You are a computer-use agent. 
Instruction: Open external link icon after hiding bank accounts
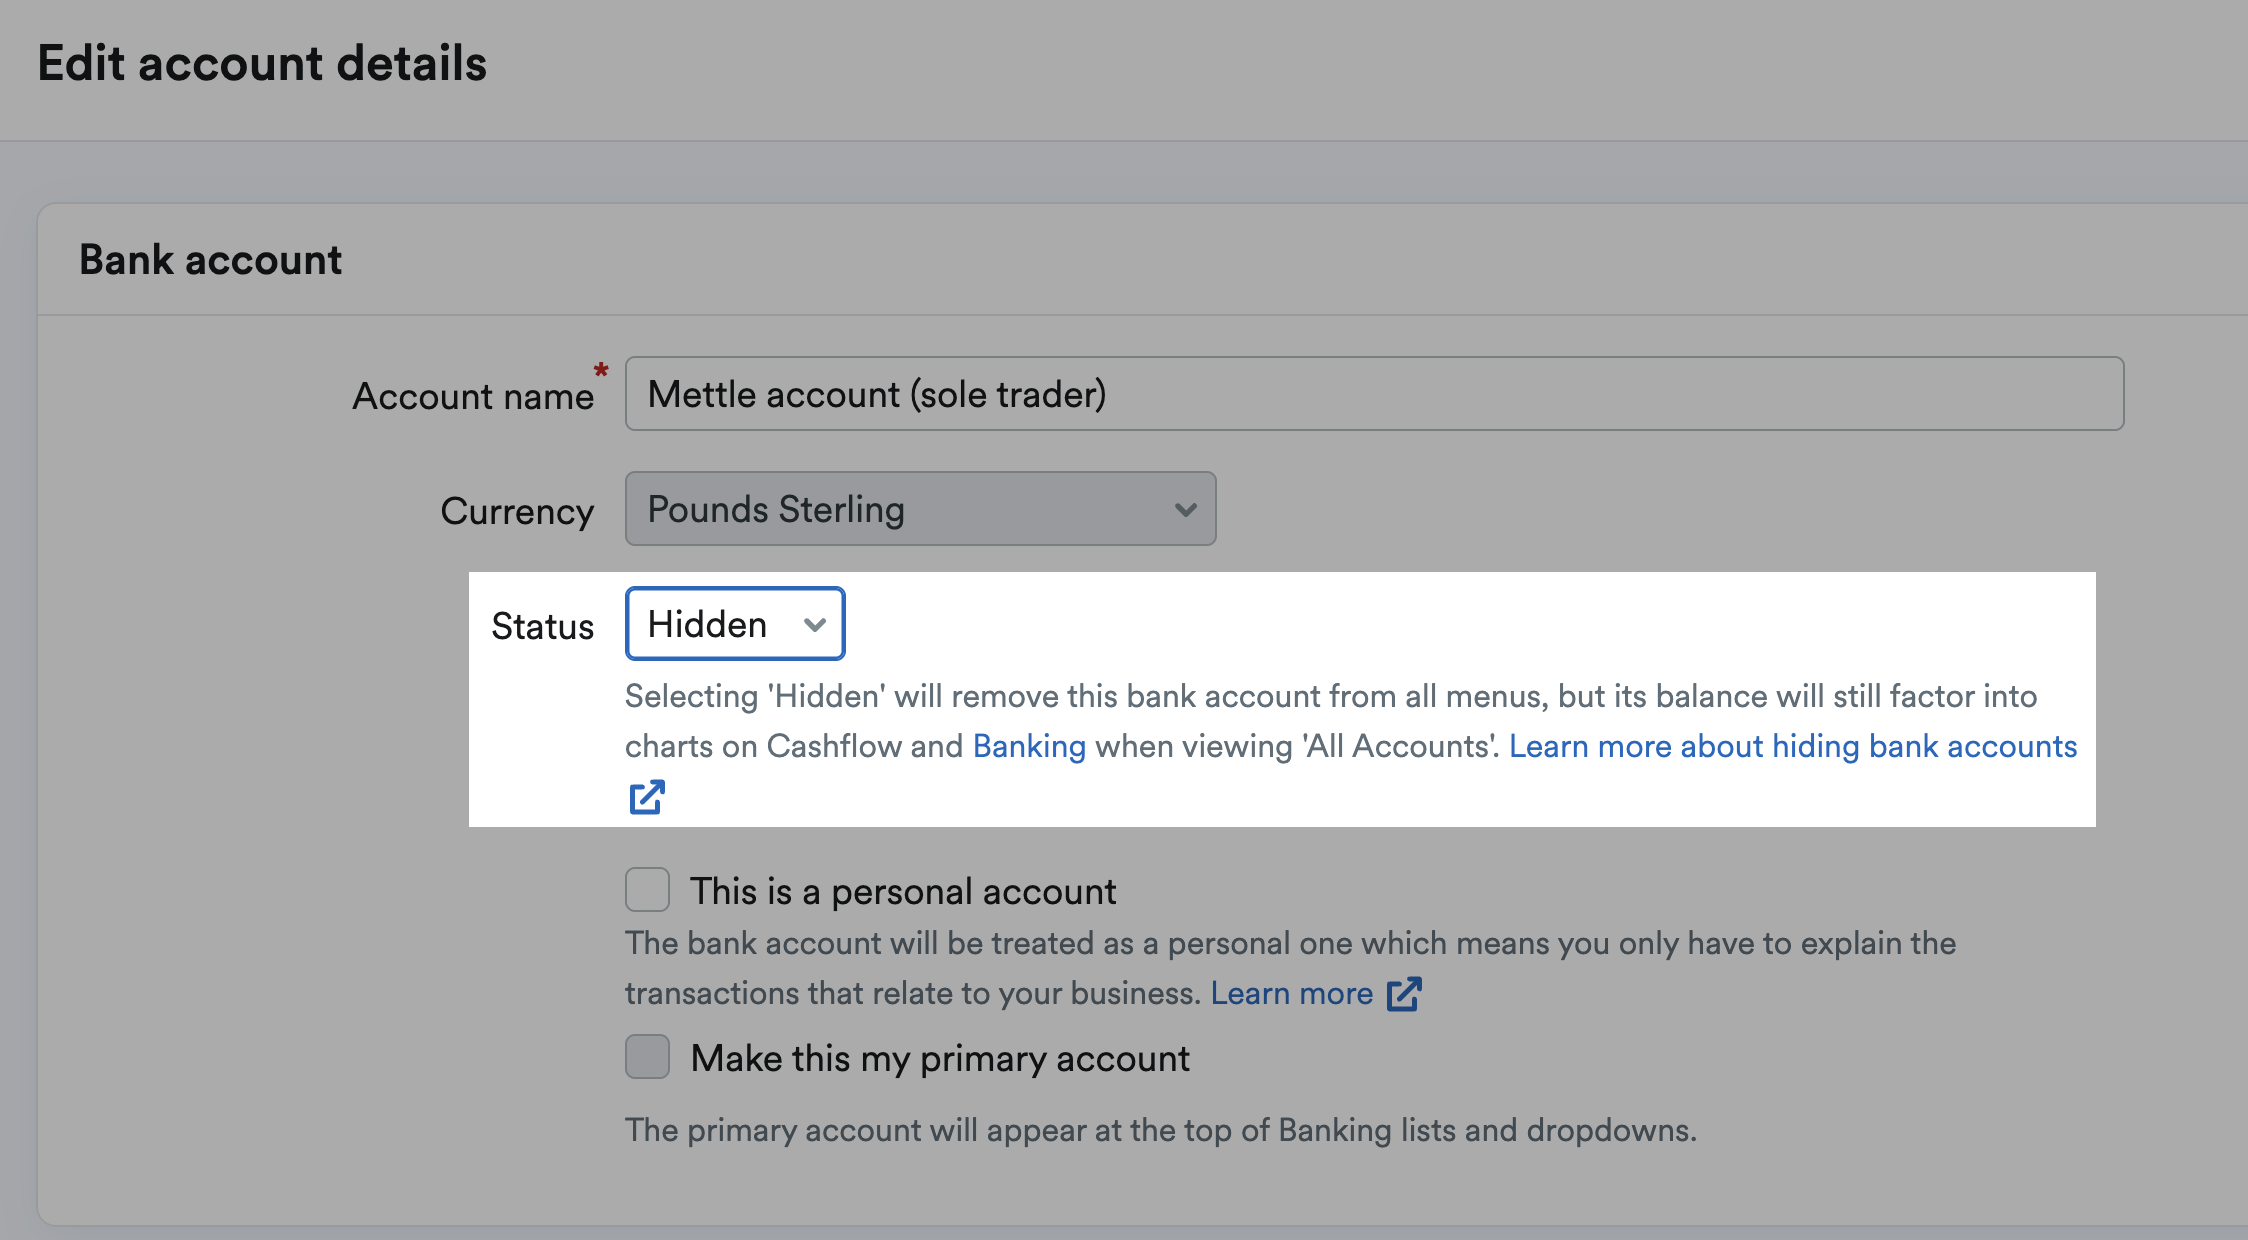click(x=647, y=797)
